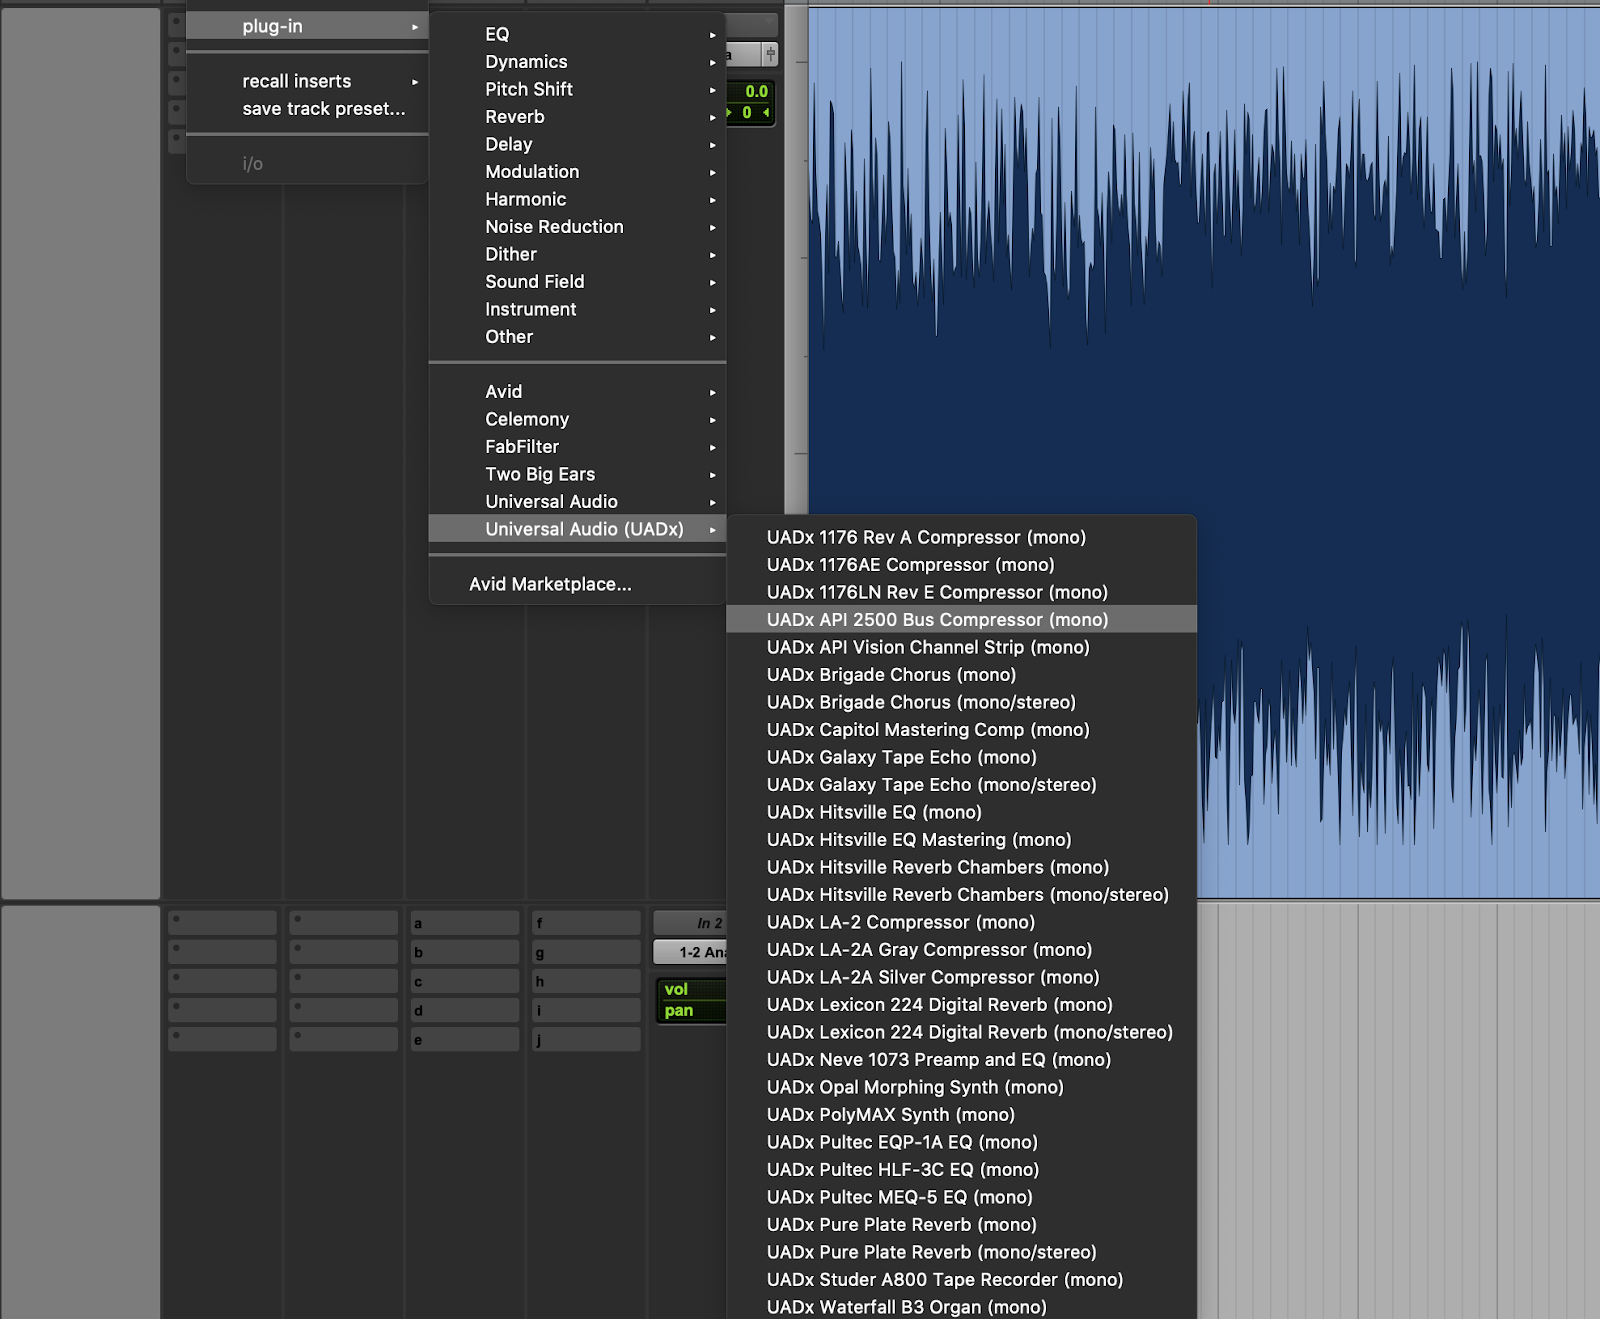Open the FabFilter manufacturer submenu
Image resolution: width=1600 pixels, height=1319 pixels.
pos(577,447)
